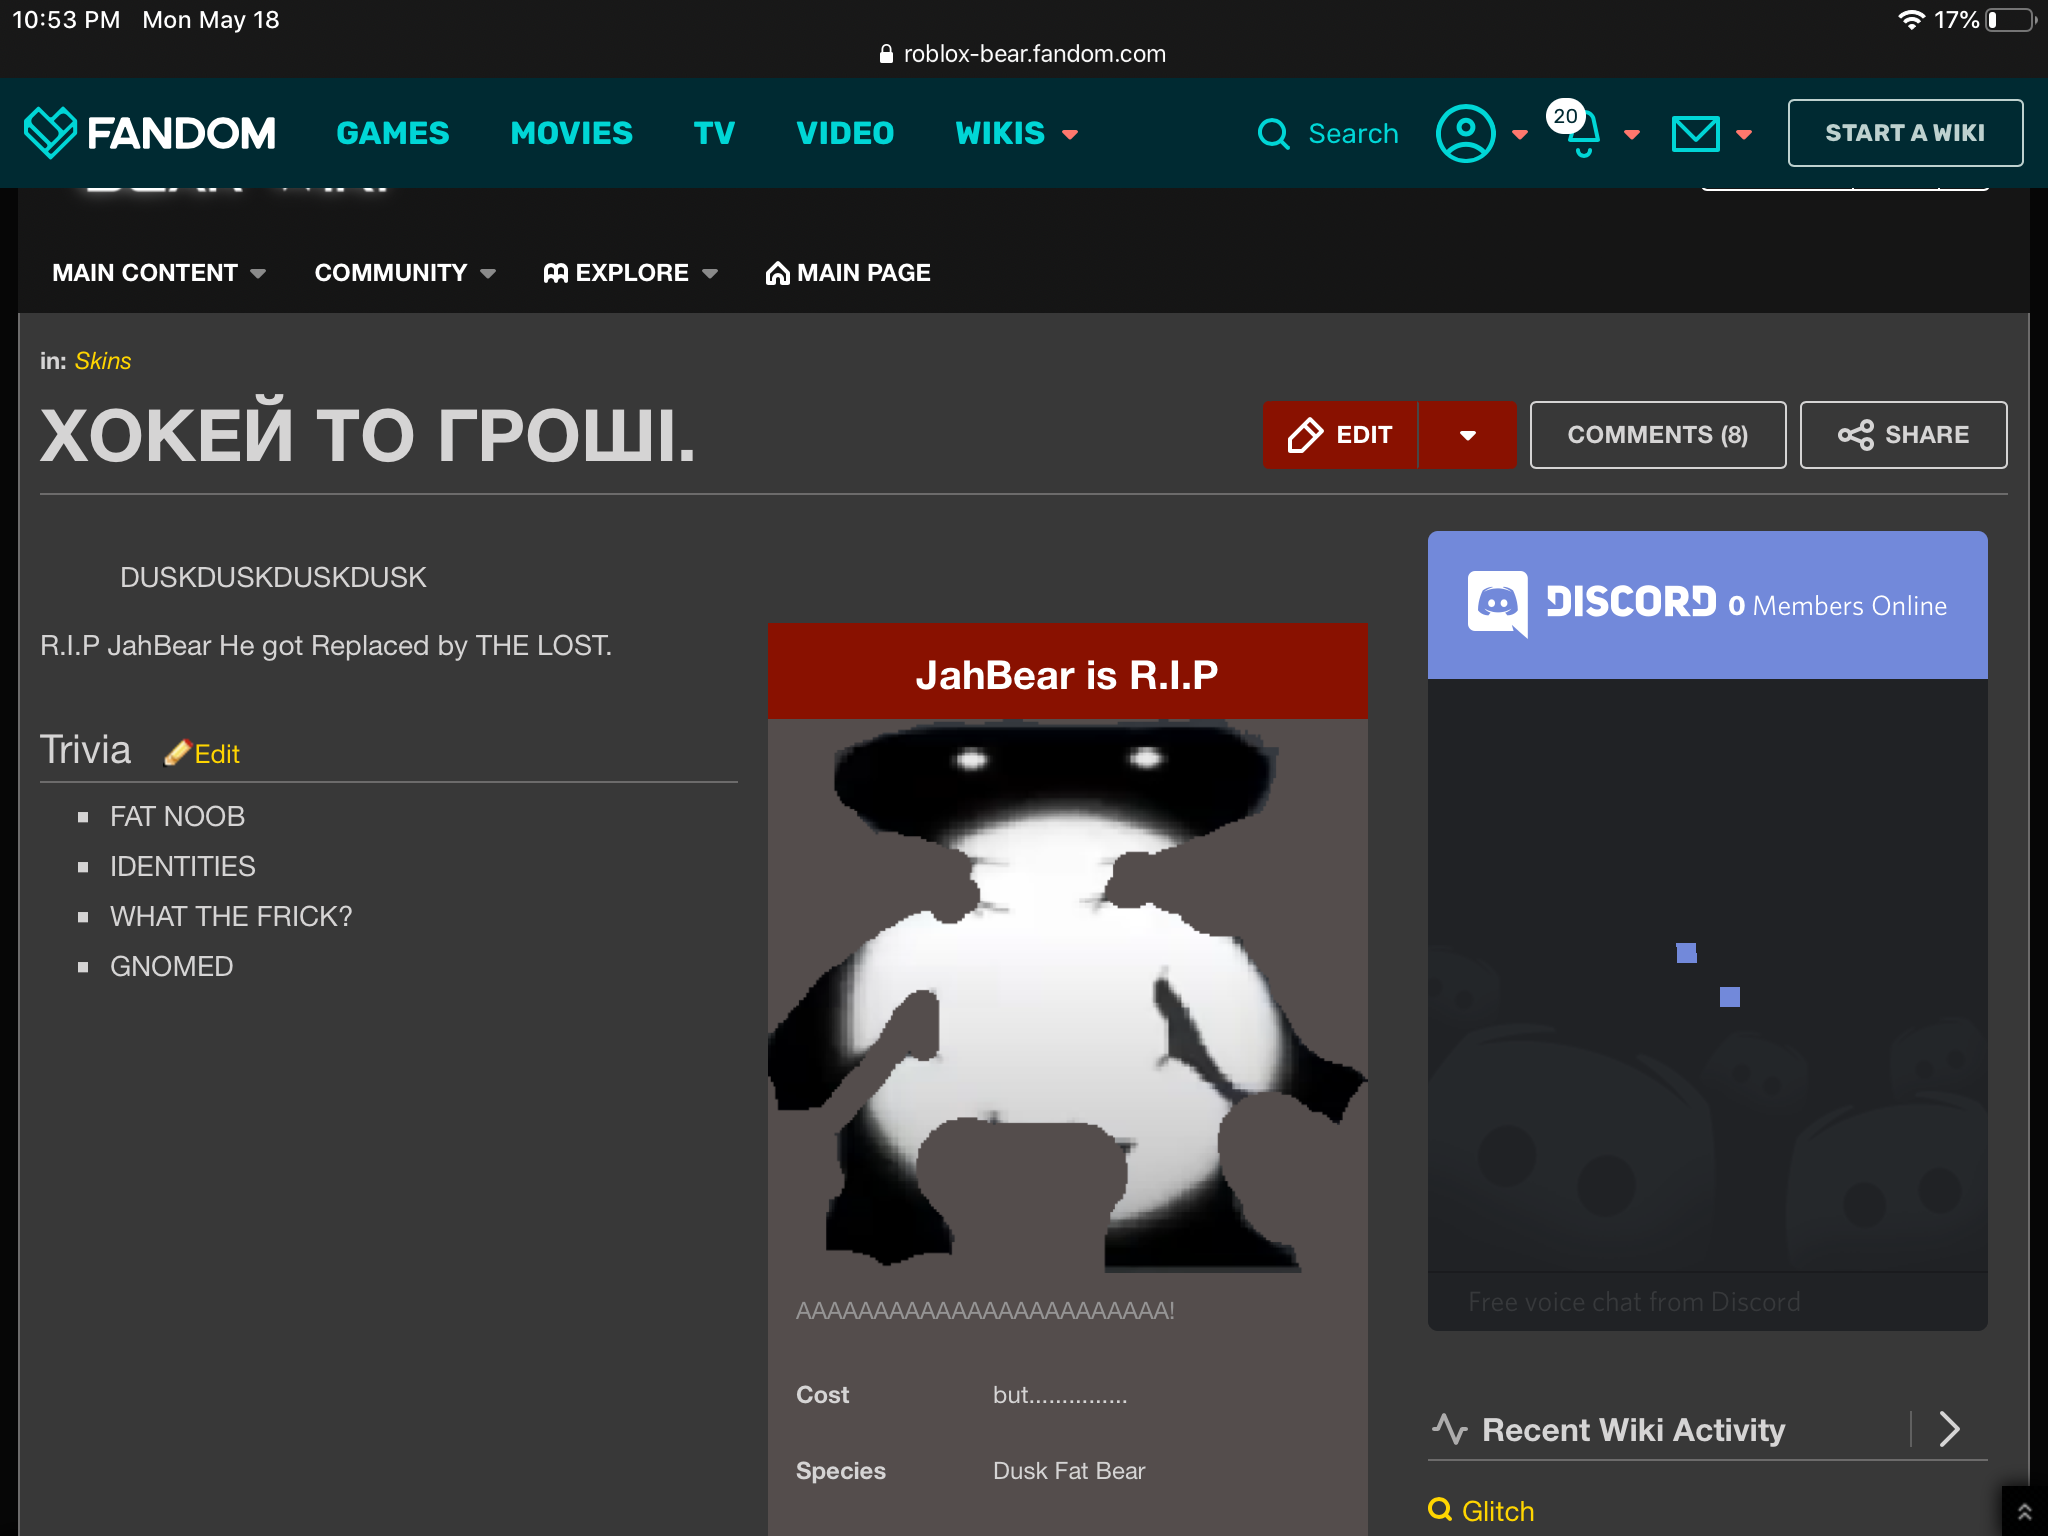Go to the GAMES section
Screen dimensions: 2048x1536
click(x=393, y=133)
